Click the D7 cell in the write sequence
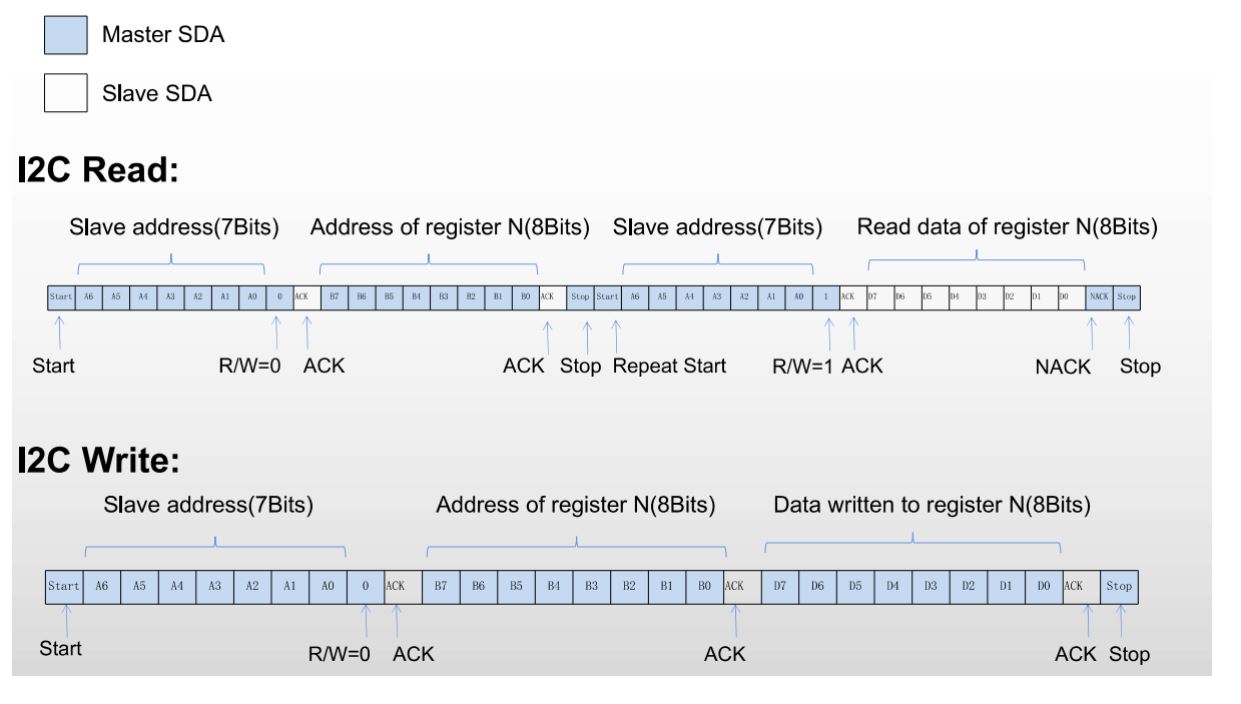Image resolution: width=1241 pixels, height=704 pixels. tap(780, 586)
